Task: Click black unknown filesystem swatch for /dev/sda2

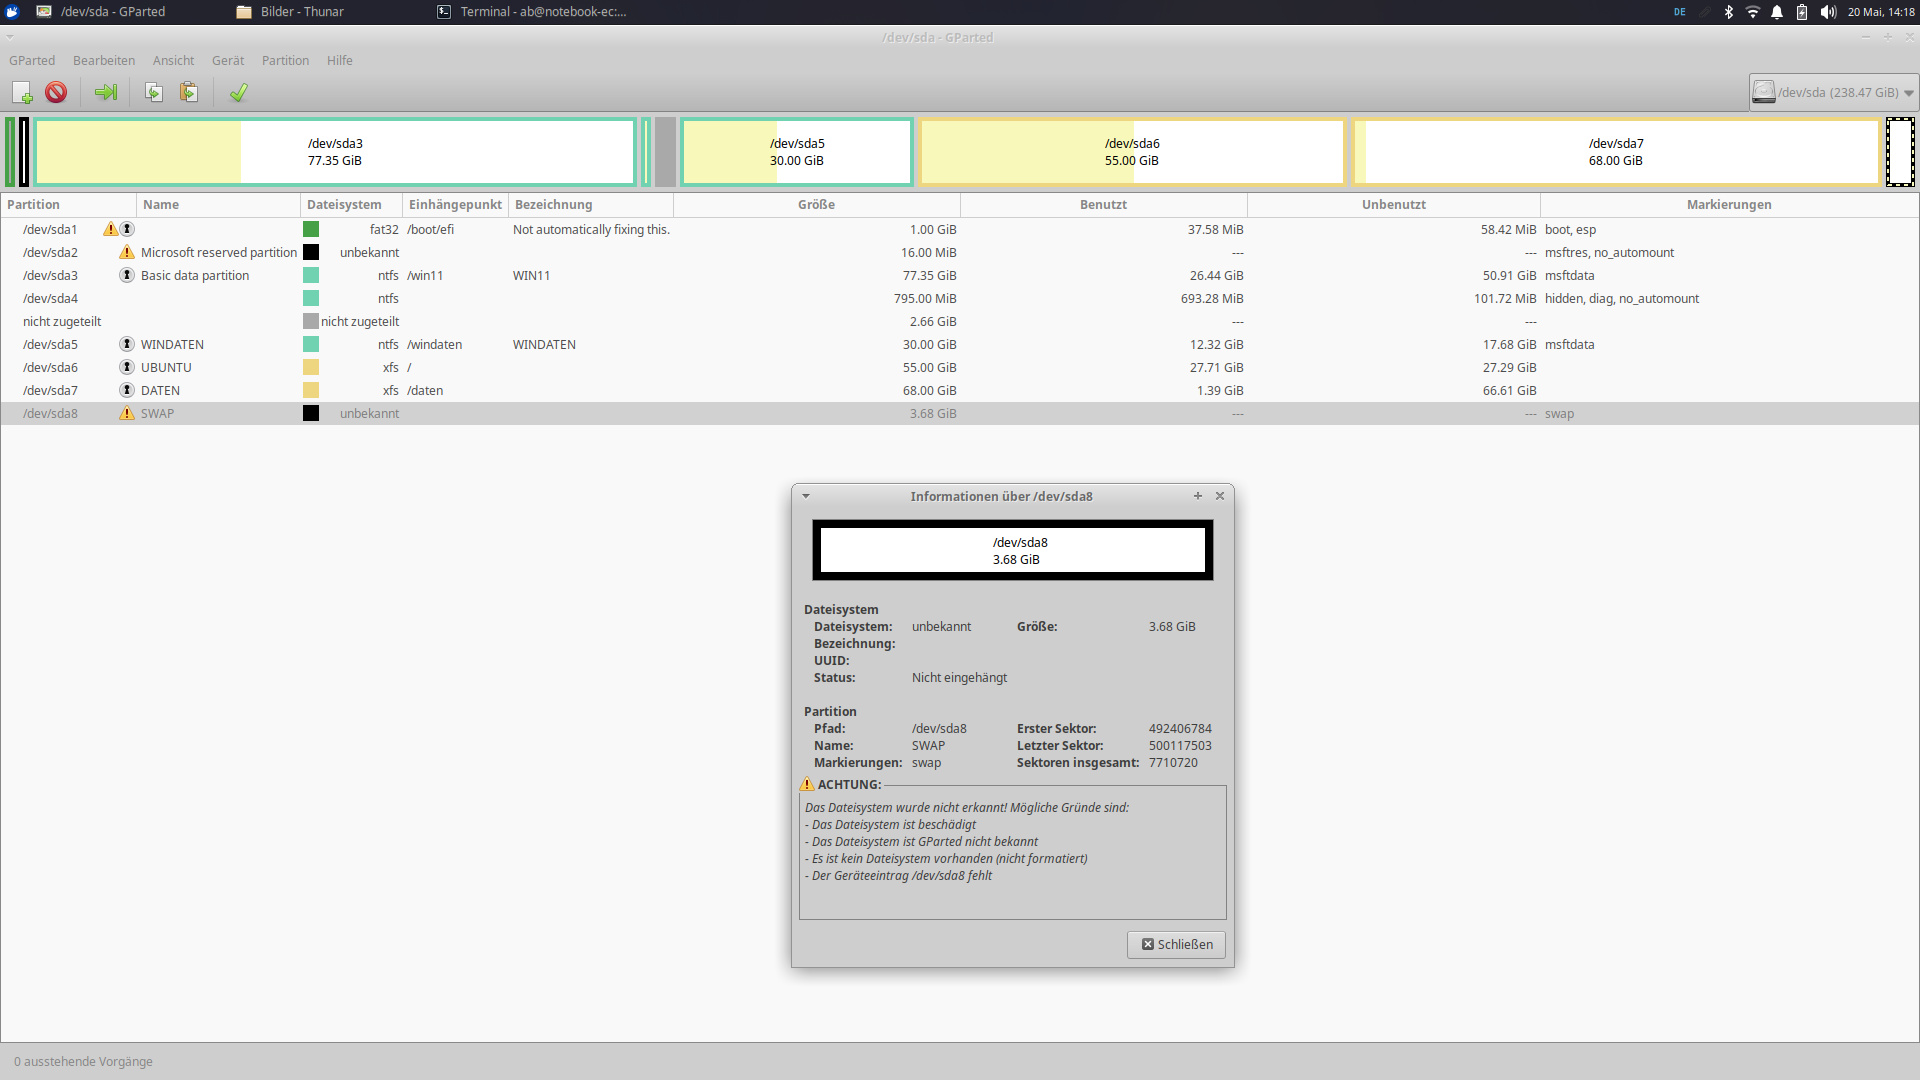Action: [311, 253]
